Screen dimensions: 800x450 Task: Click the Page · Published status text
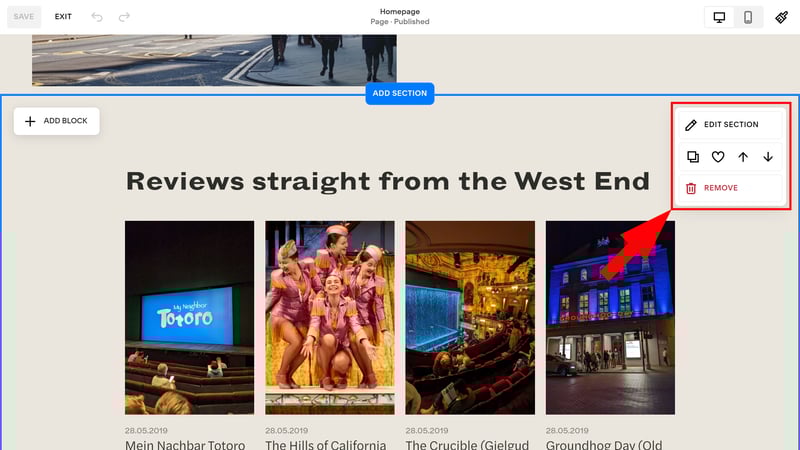tap(399, 21)
